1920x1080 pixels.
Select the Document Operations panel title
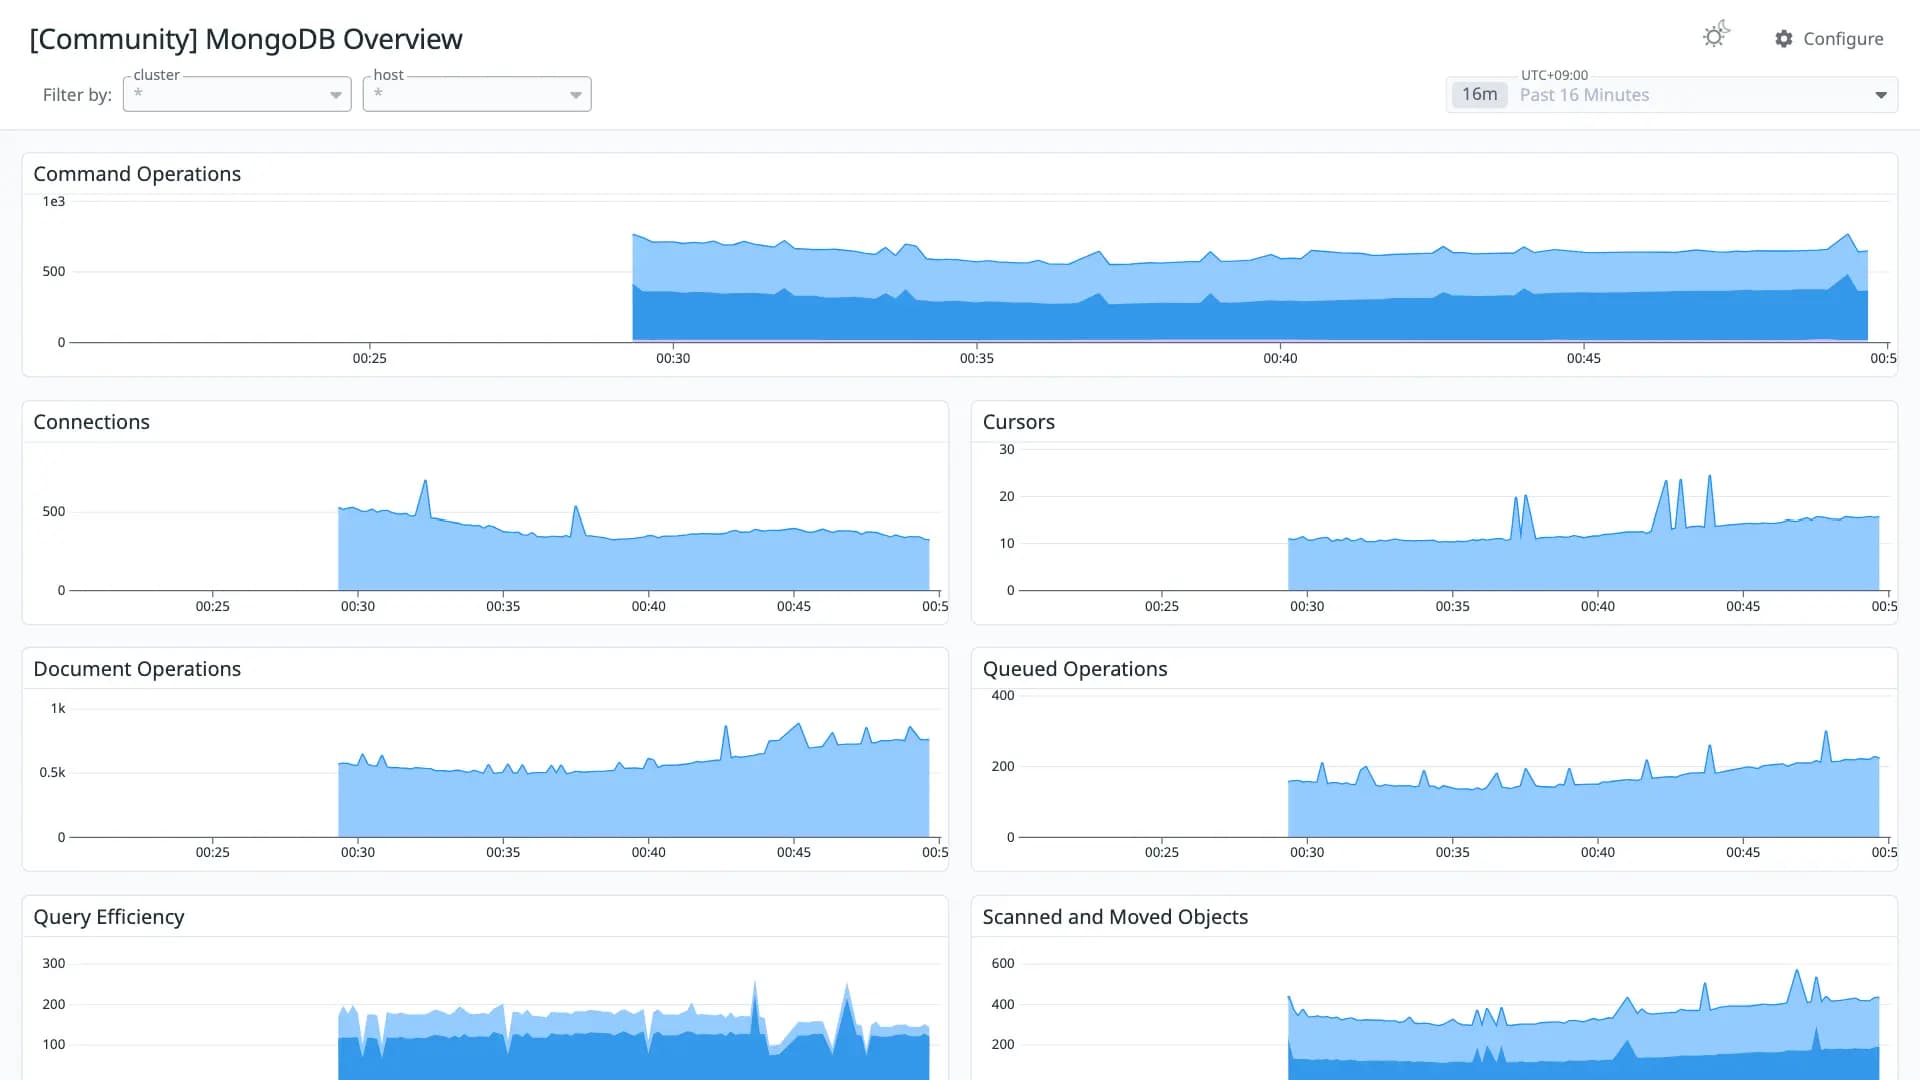tap(137, 669)
